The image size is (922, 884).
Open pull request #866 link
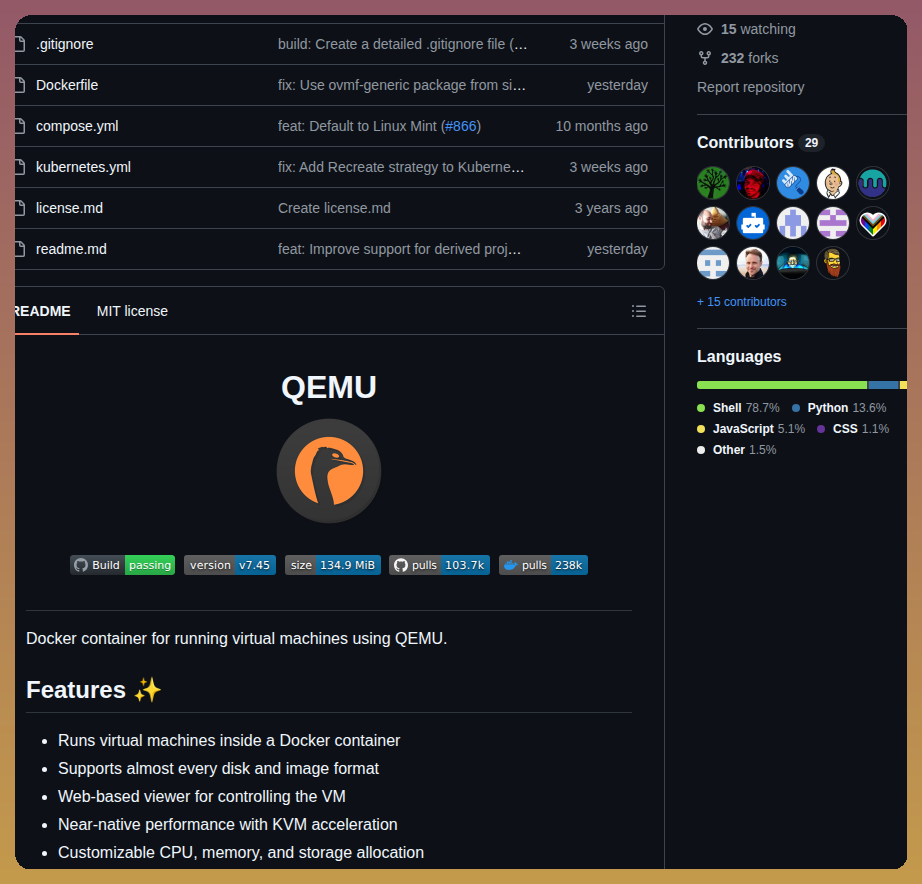460,126
